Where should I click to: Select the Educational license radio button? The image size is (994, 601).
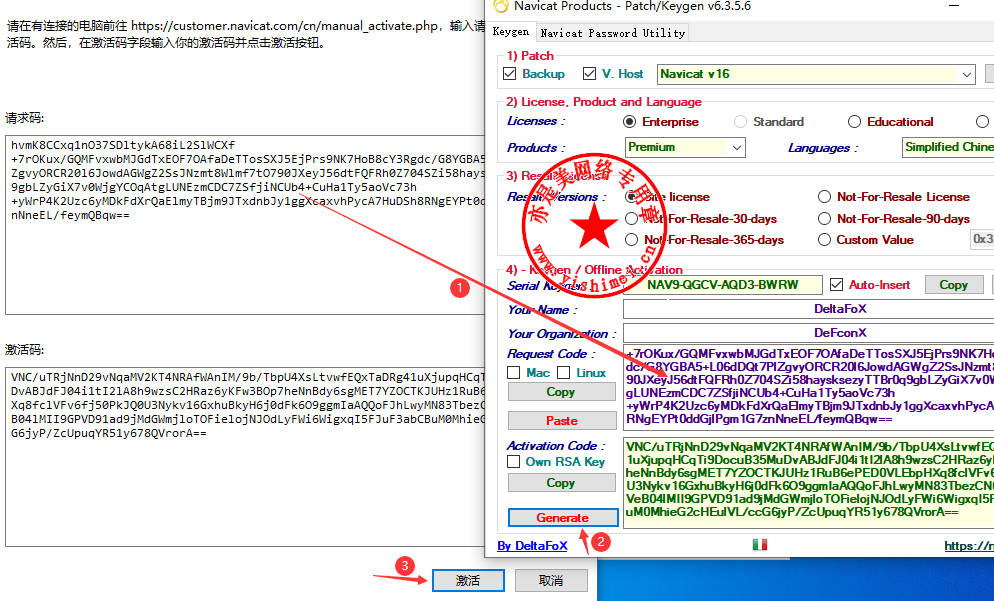pyautogui.click(x=855, y=122)
